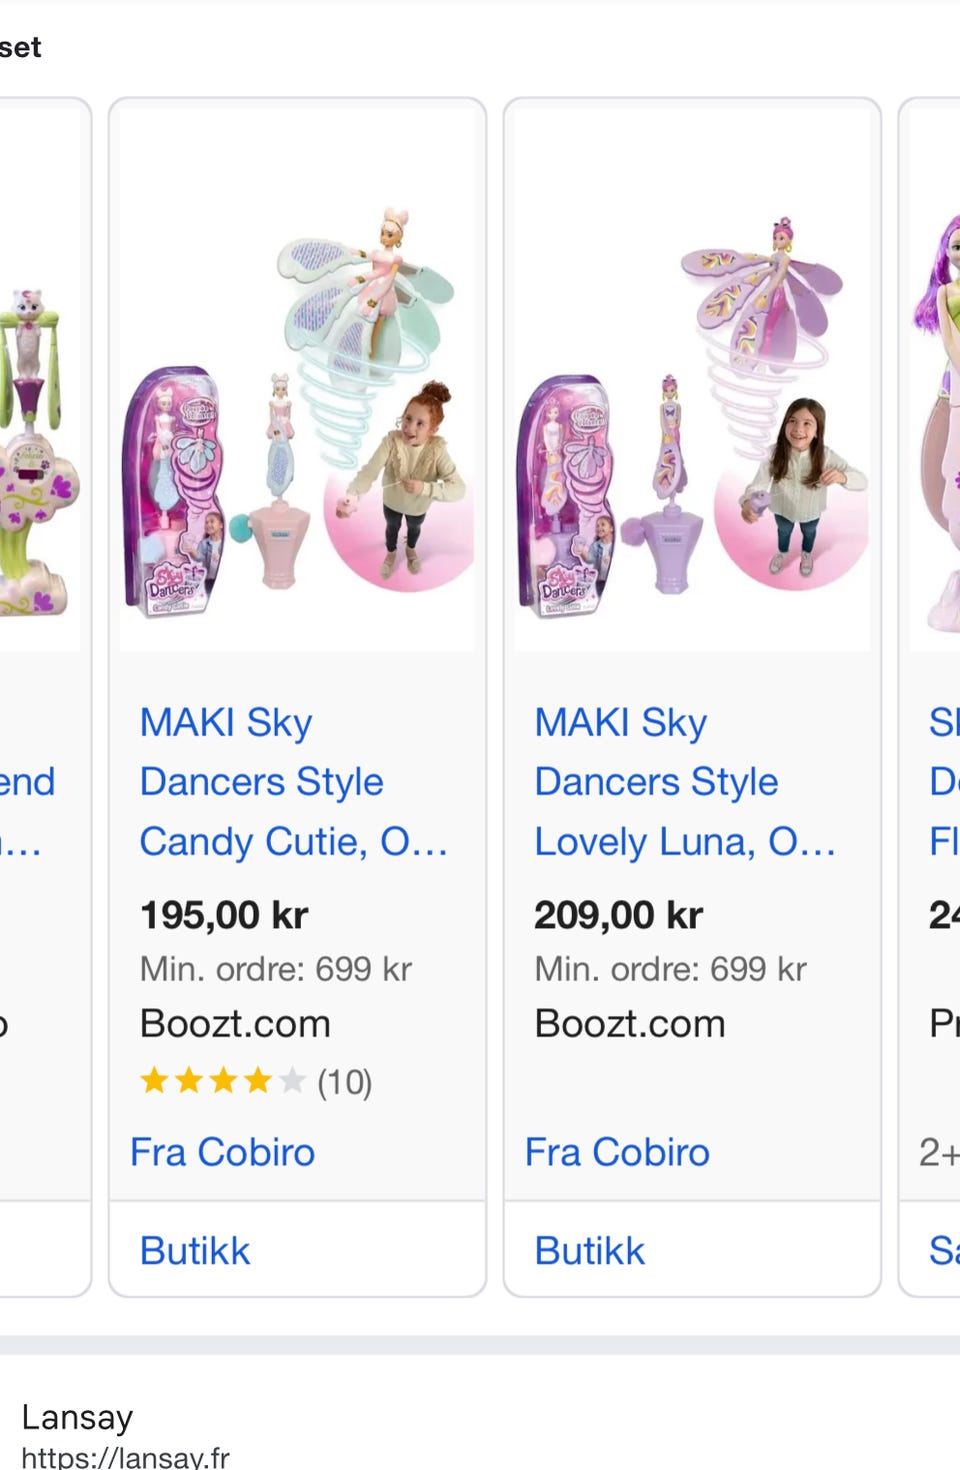
Task: Click Min. ordre text under 209,00 kr
Action: coord(670,969)
